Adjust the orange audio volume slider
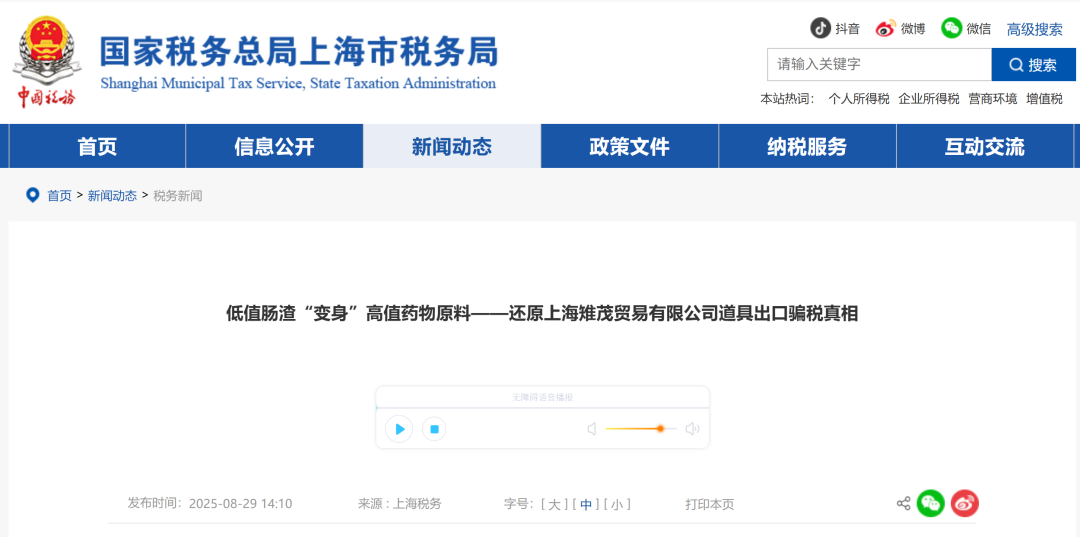 coord(660,429)
